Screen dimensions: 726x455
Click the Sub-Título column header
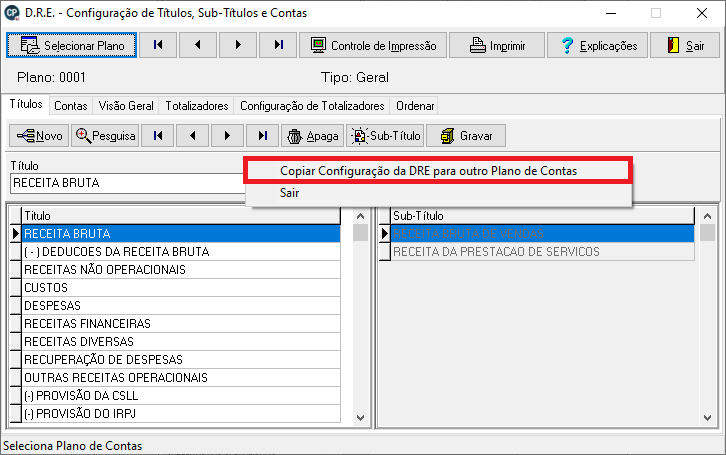[543, 216]
